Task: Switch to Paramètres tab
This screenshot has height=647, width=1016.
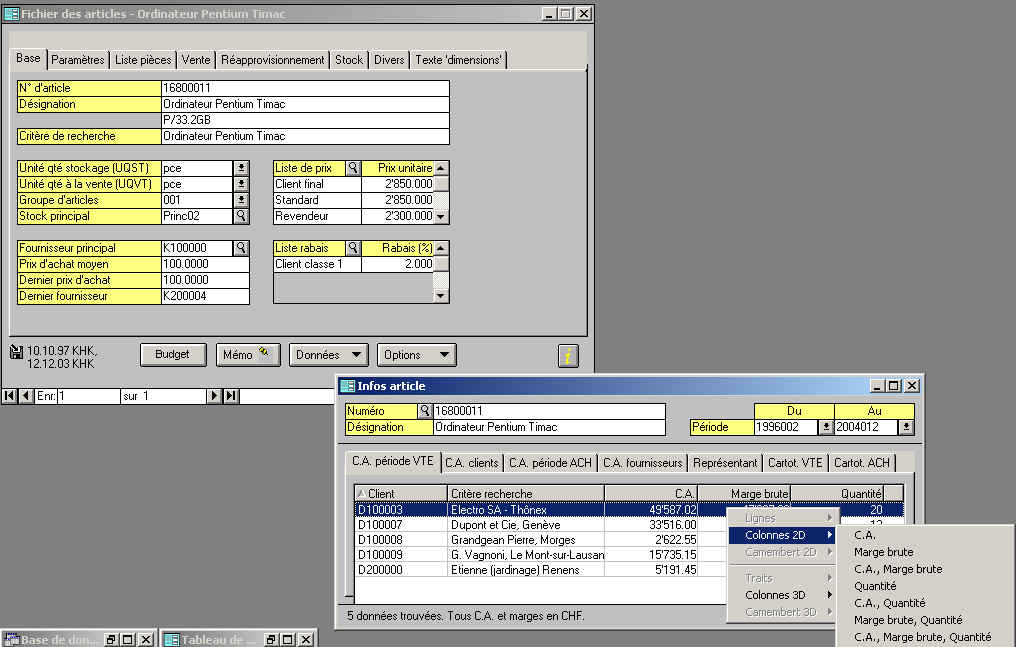Action: pos(78,60)
